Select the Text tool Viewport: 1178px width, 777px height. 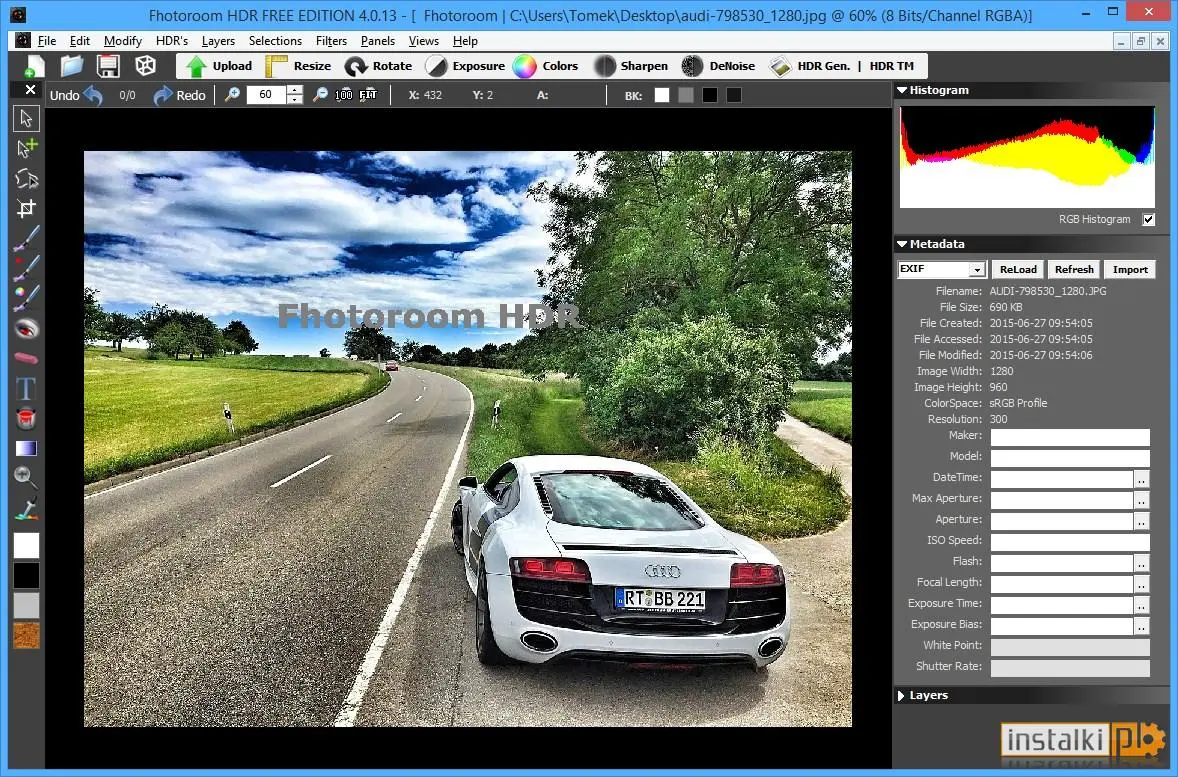click(x=26, y=388)
